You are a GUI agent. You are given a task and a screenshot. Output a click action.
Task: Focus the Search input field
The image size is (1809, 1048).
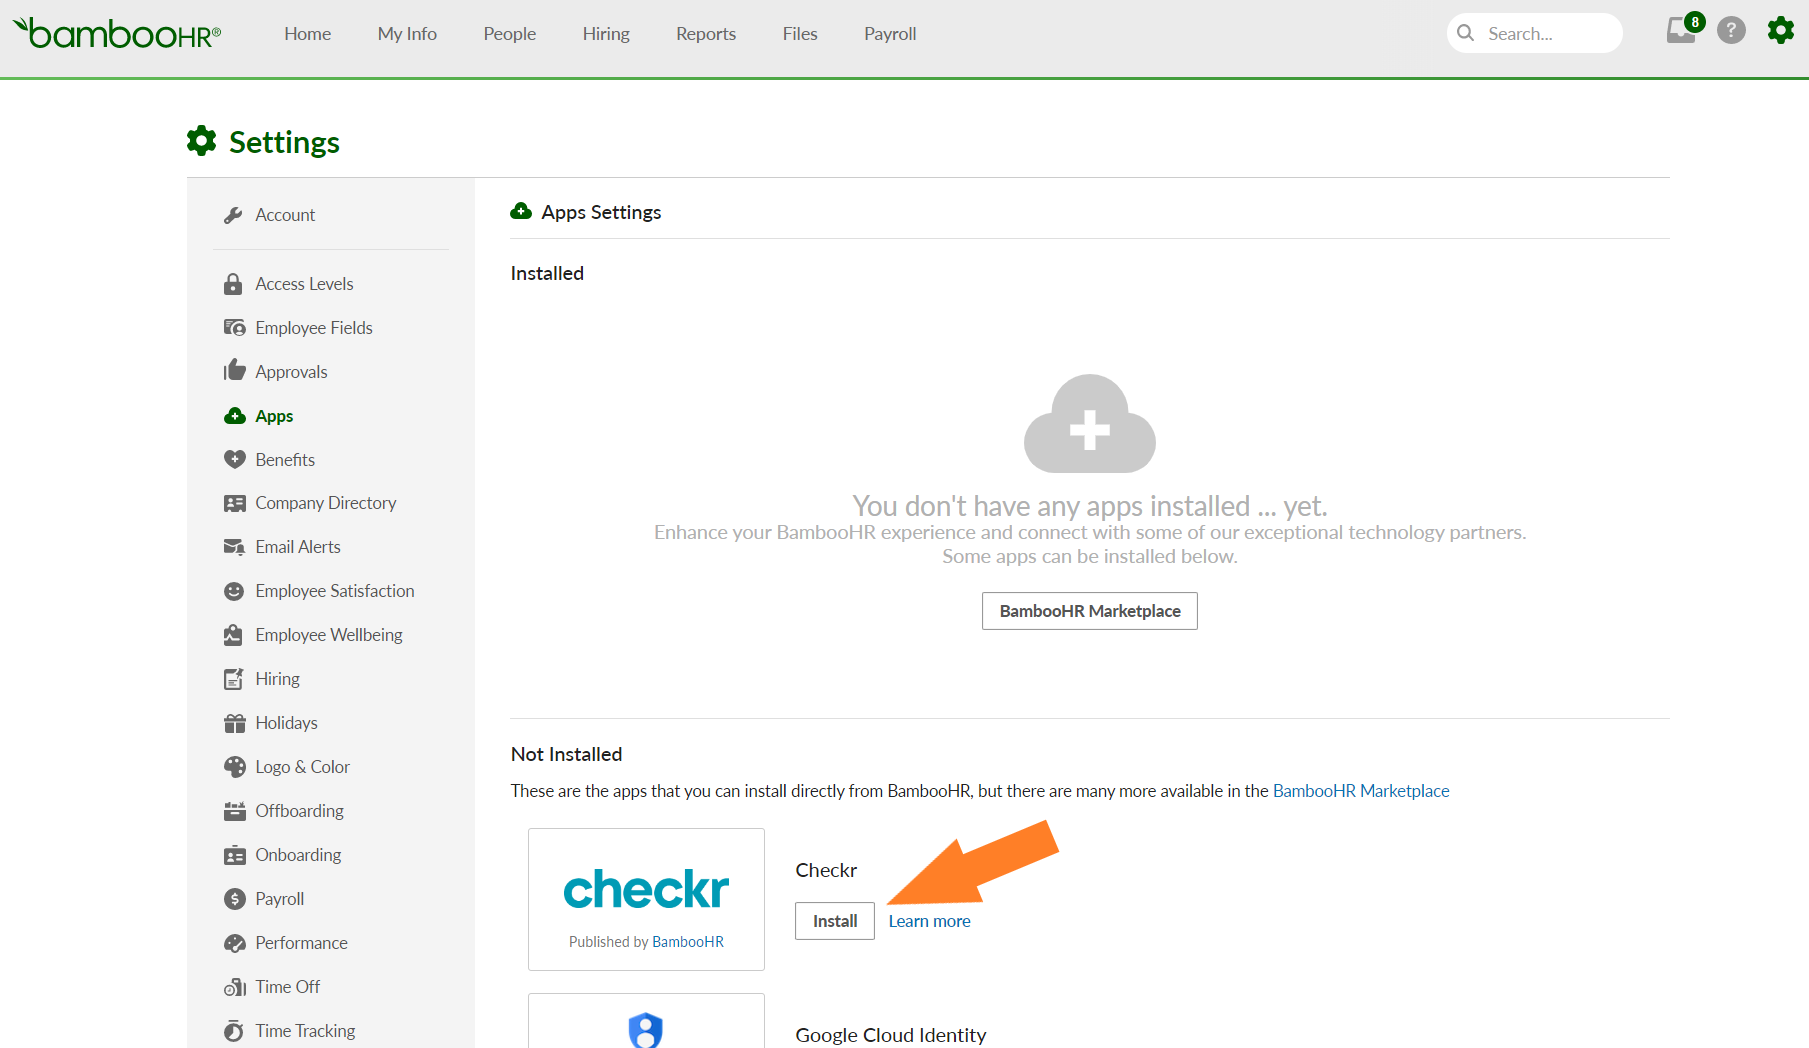(1535, 33)
